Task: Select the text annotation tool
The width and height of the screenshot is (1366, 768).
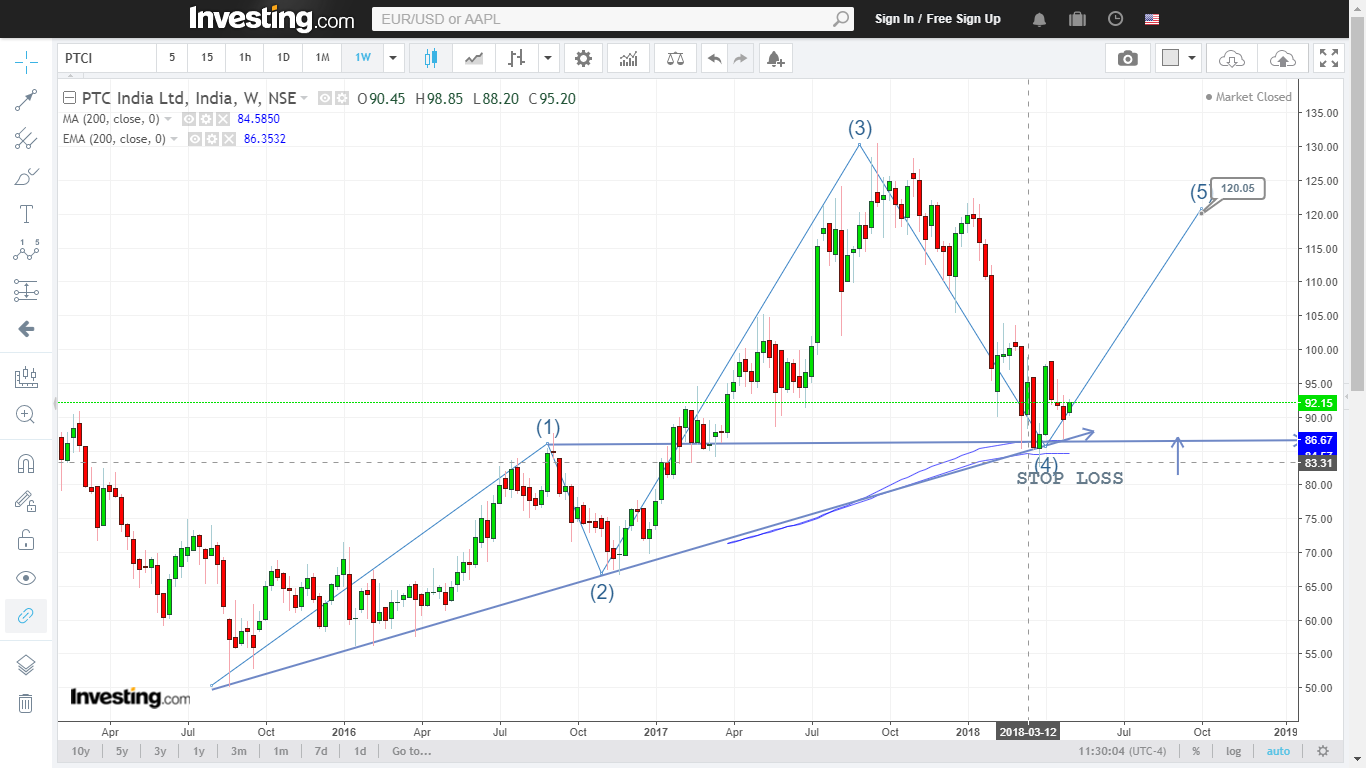Action: 26,214
